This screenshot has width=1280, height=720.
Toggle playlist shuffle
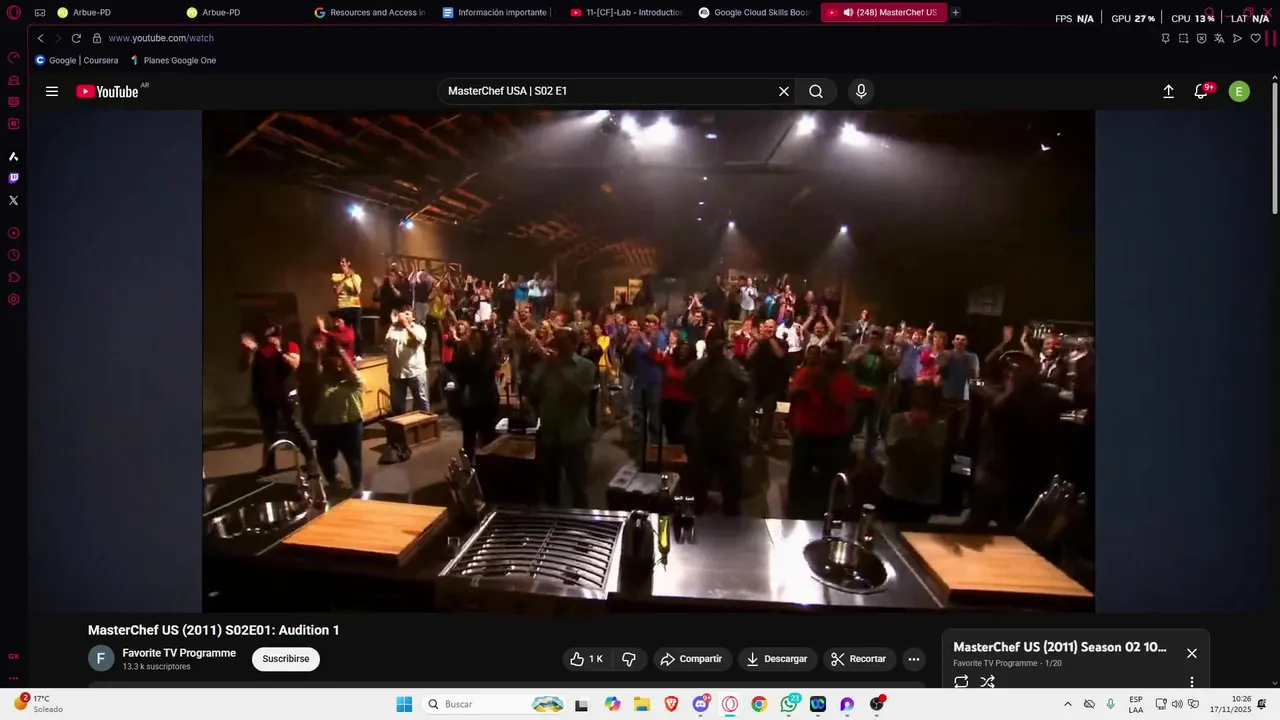click(988, 682)
